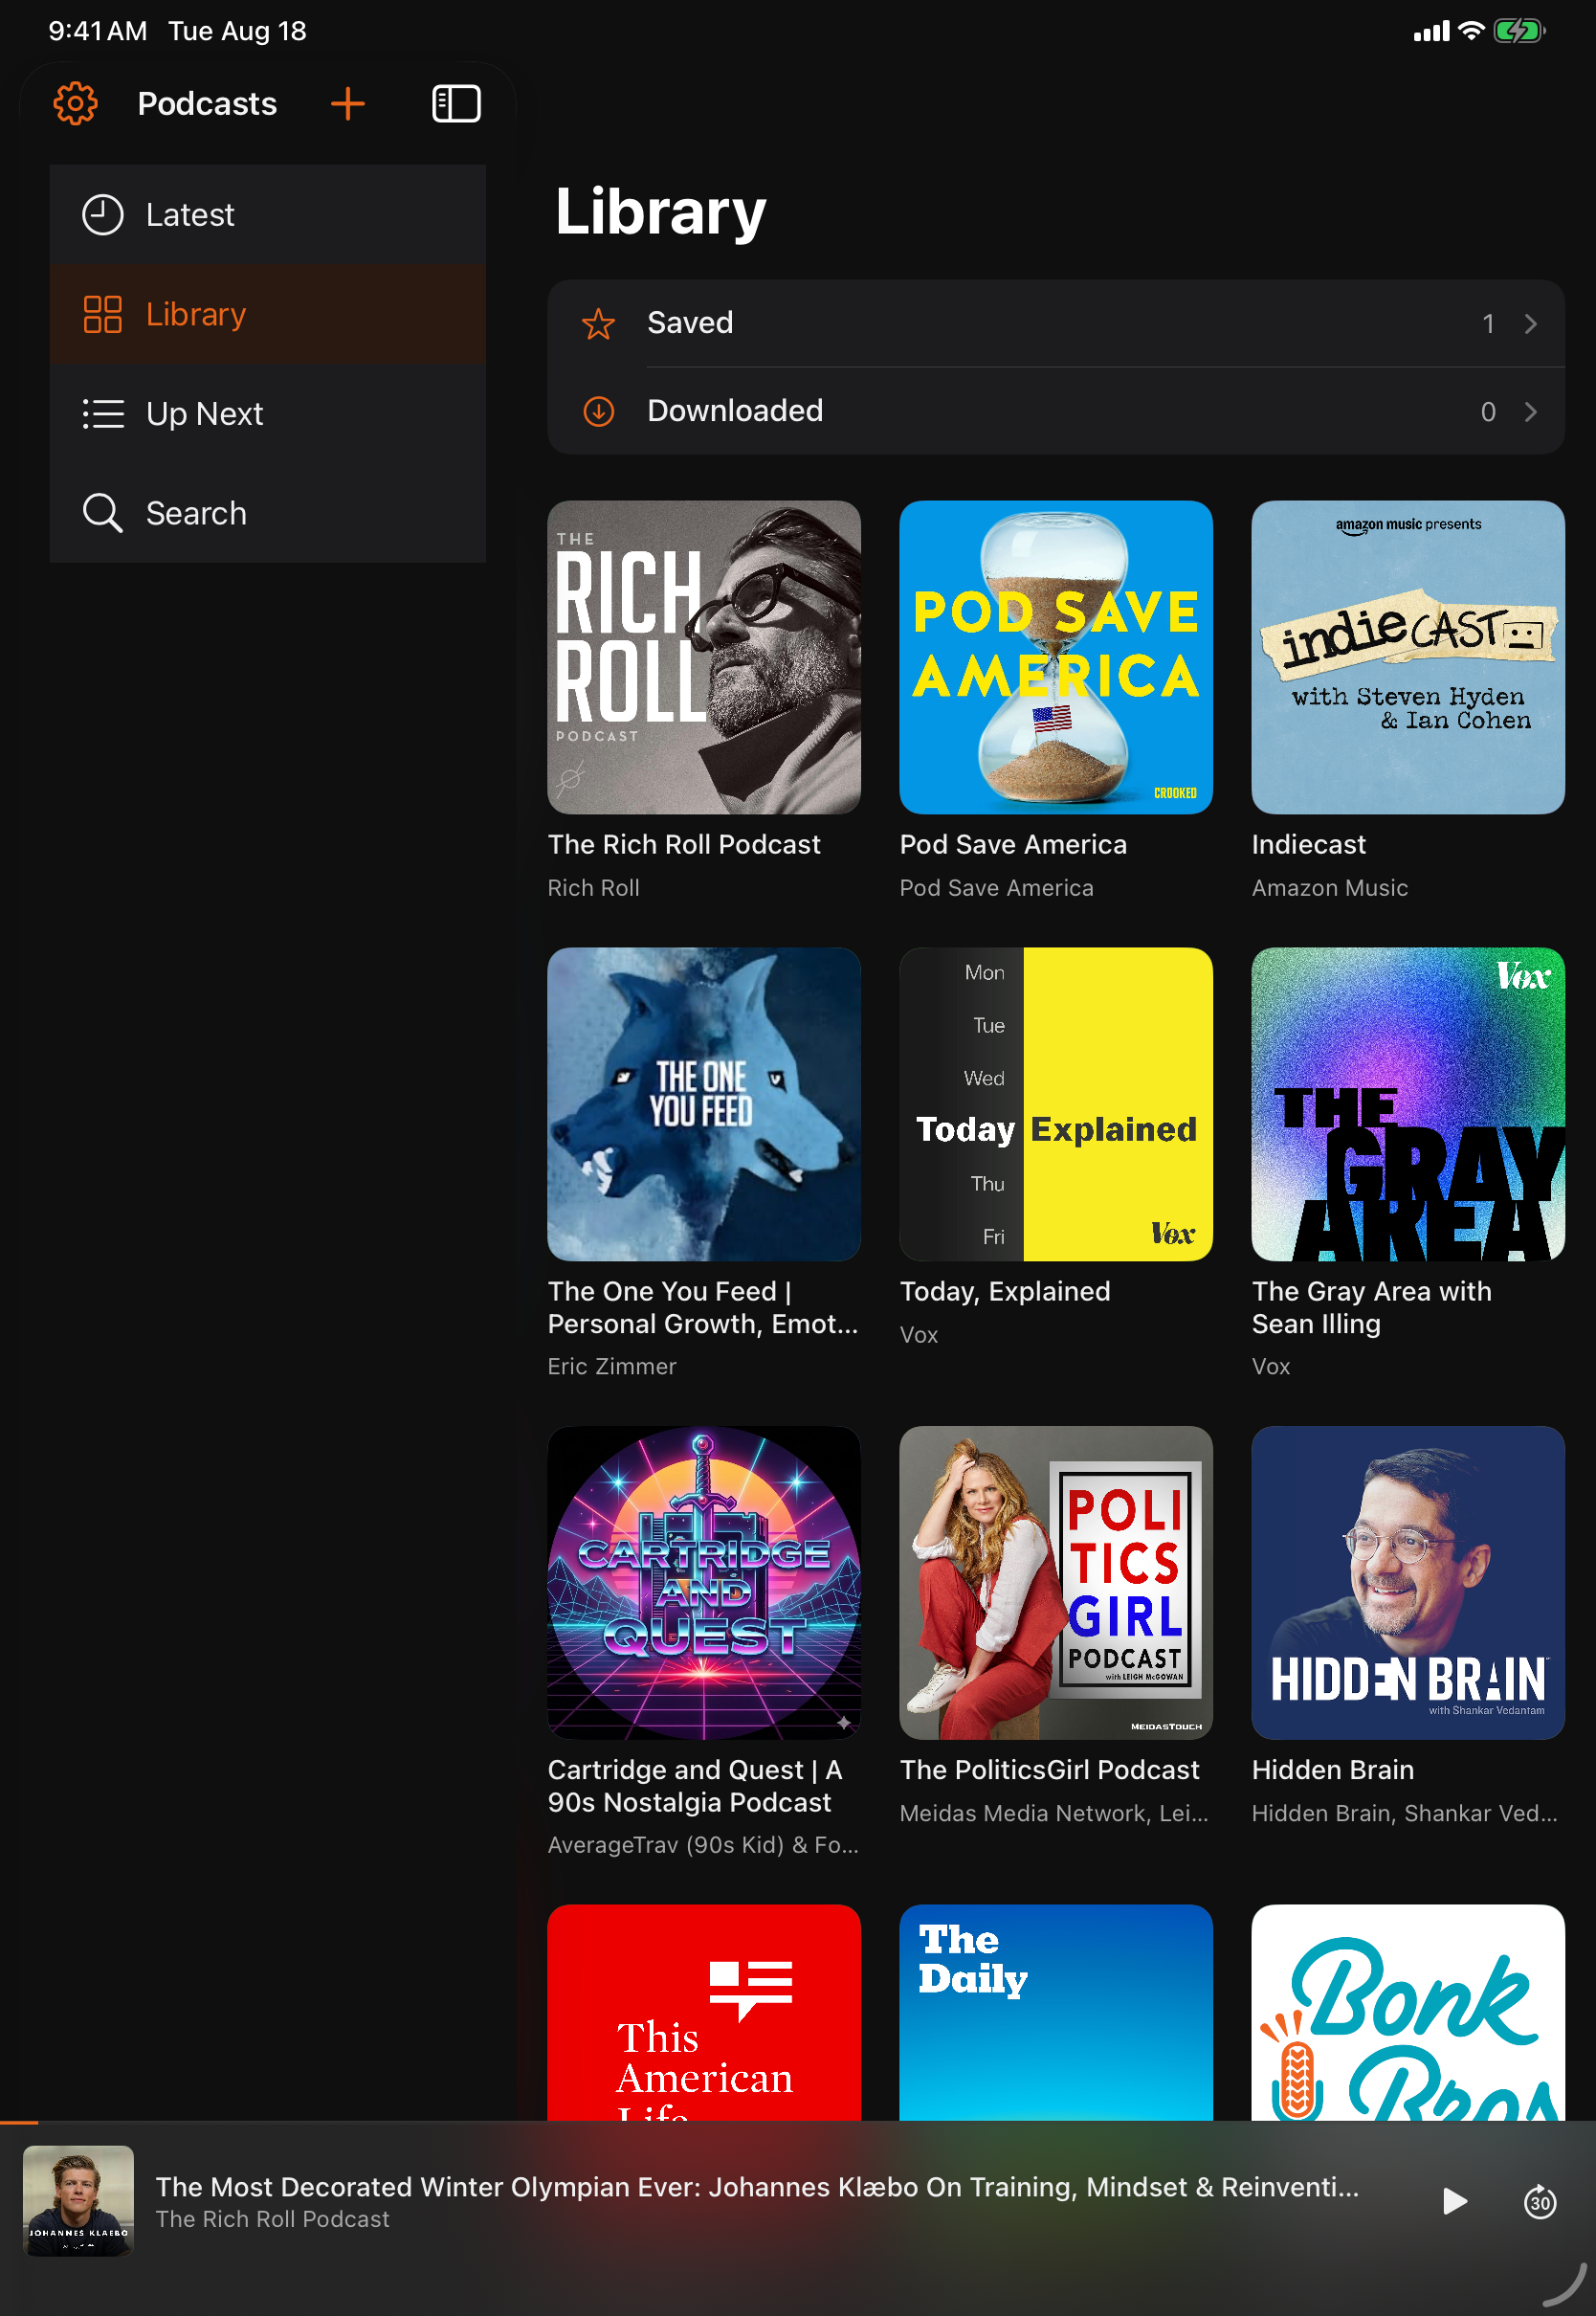
Task: Tap the Saved star icon
Action: pos(598,323)
